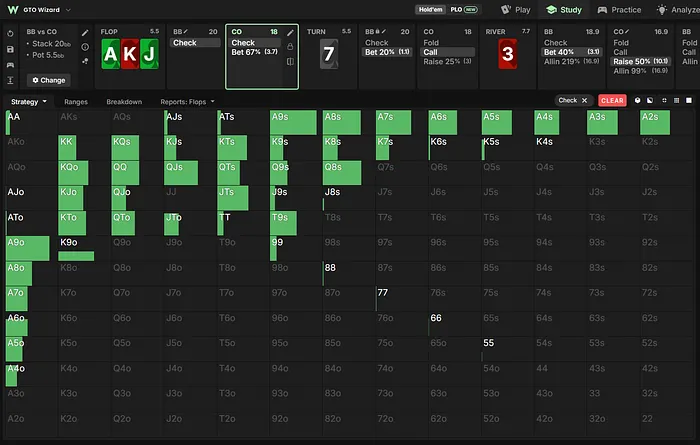Screen dimensions: 700x445
Task: Select the QJs hand cell
Action: 190,173
